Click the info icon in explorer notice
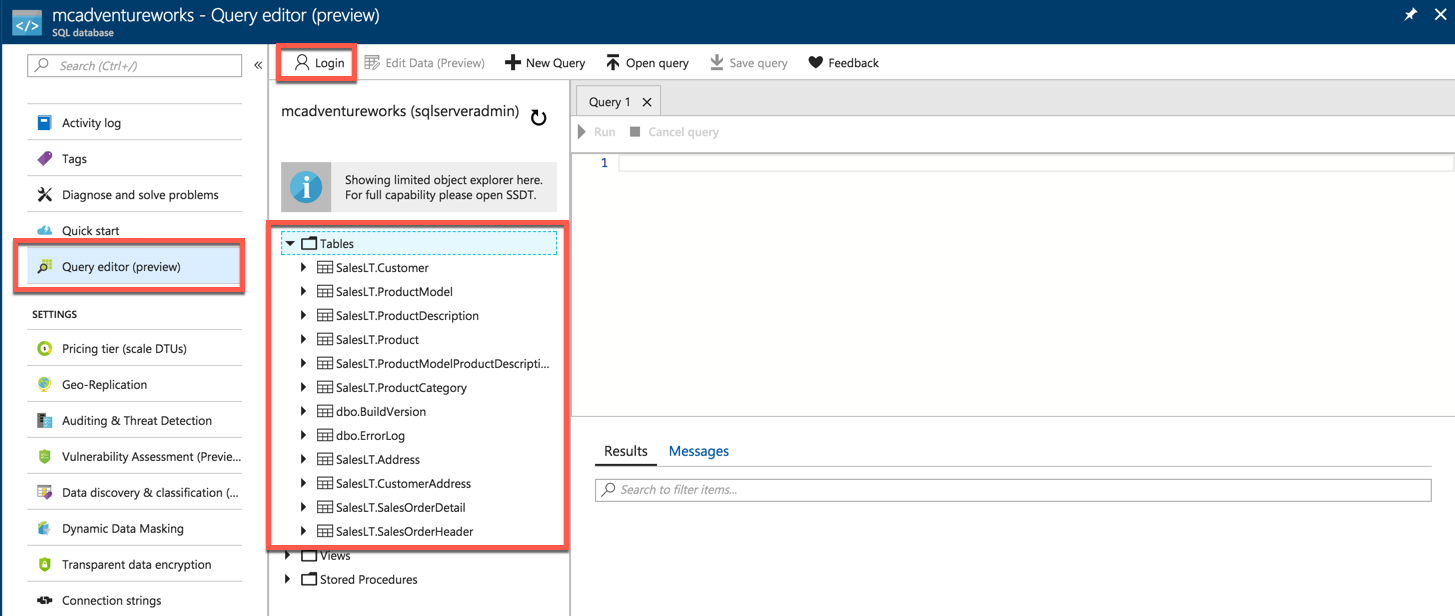 pos(306,187)
